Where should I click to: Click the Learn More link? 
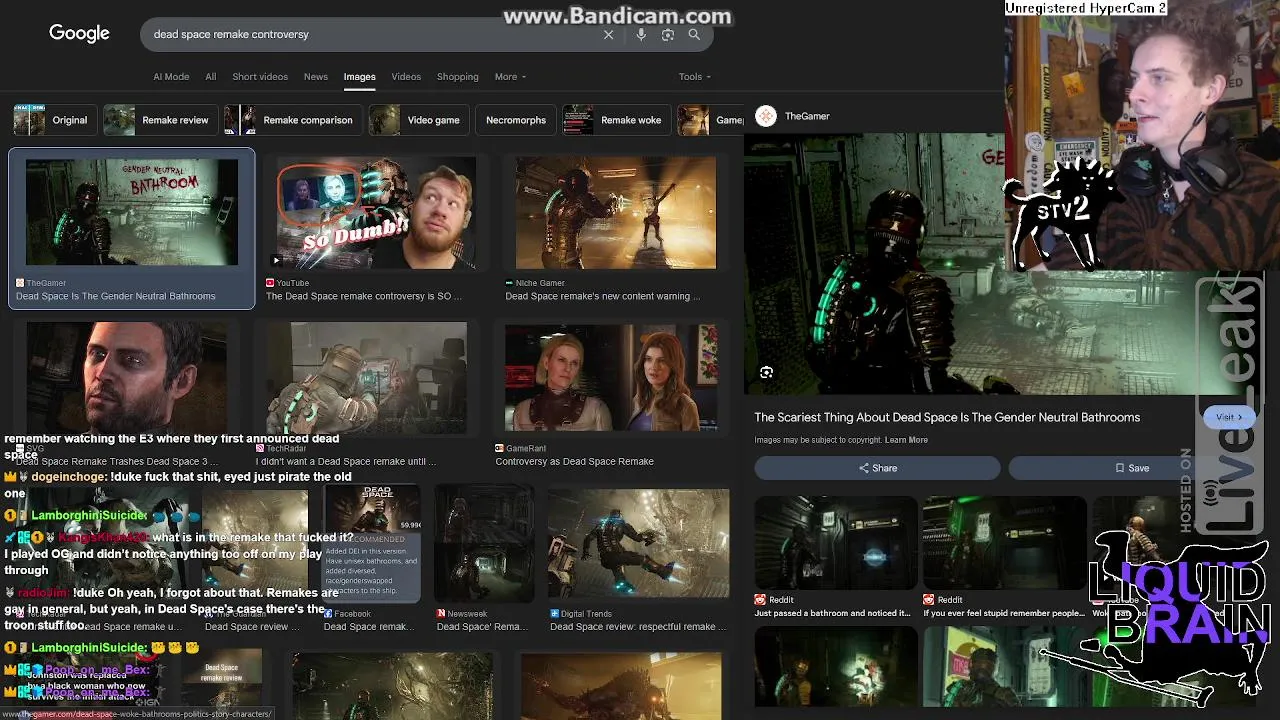coord(906,440)
